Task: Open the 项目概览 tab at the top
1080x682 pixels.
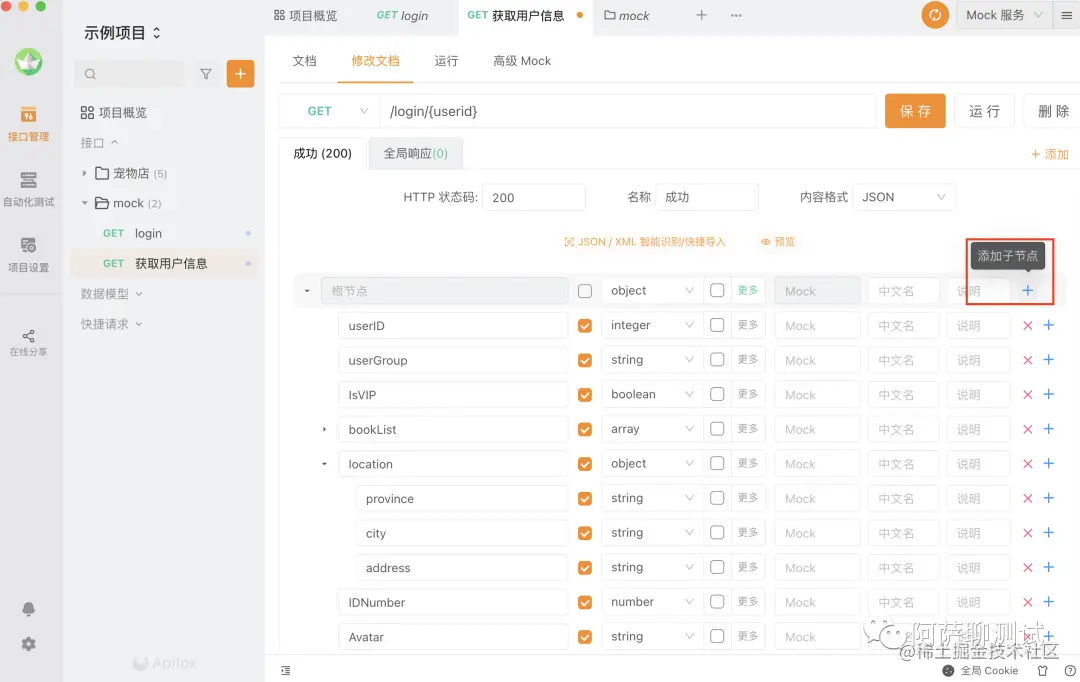Action: coord(312,16)
